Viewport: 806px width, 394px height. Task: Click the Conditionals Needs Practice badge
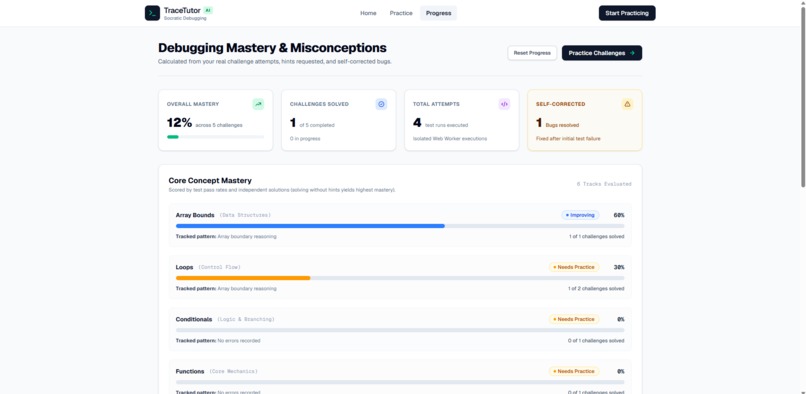pos(574,319)
